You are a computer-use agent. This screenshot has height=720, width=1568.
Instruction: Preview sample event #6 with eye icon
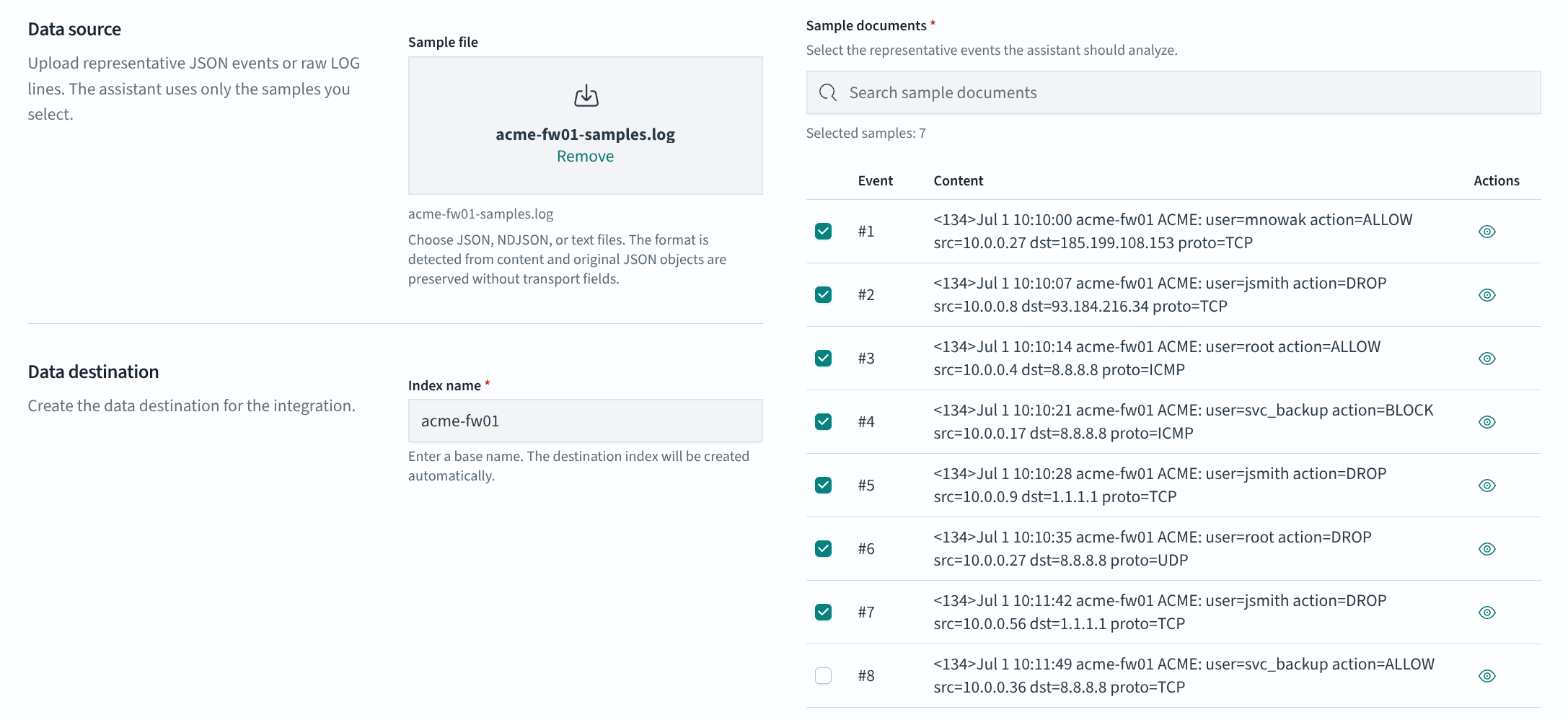pos(1486,549)
